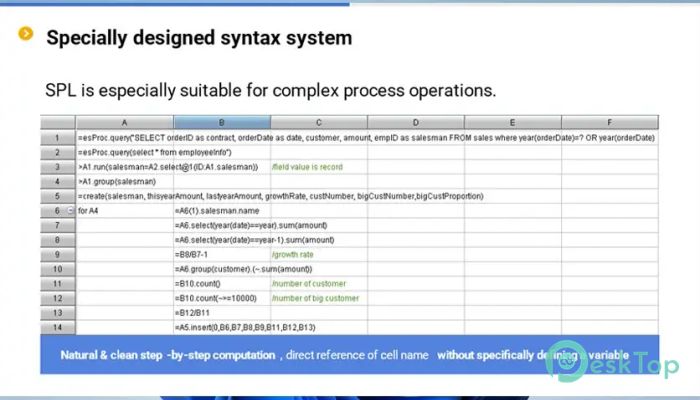Click the '/number of customer' comment
Viewport: 700px width, 400px height.
tap(309, 284)
